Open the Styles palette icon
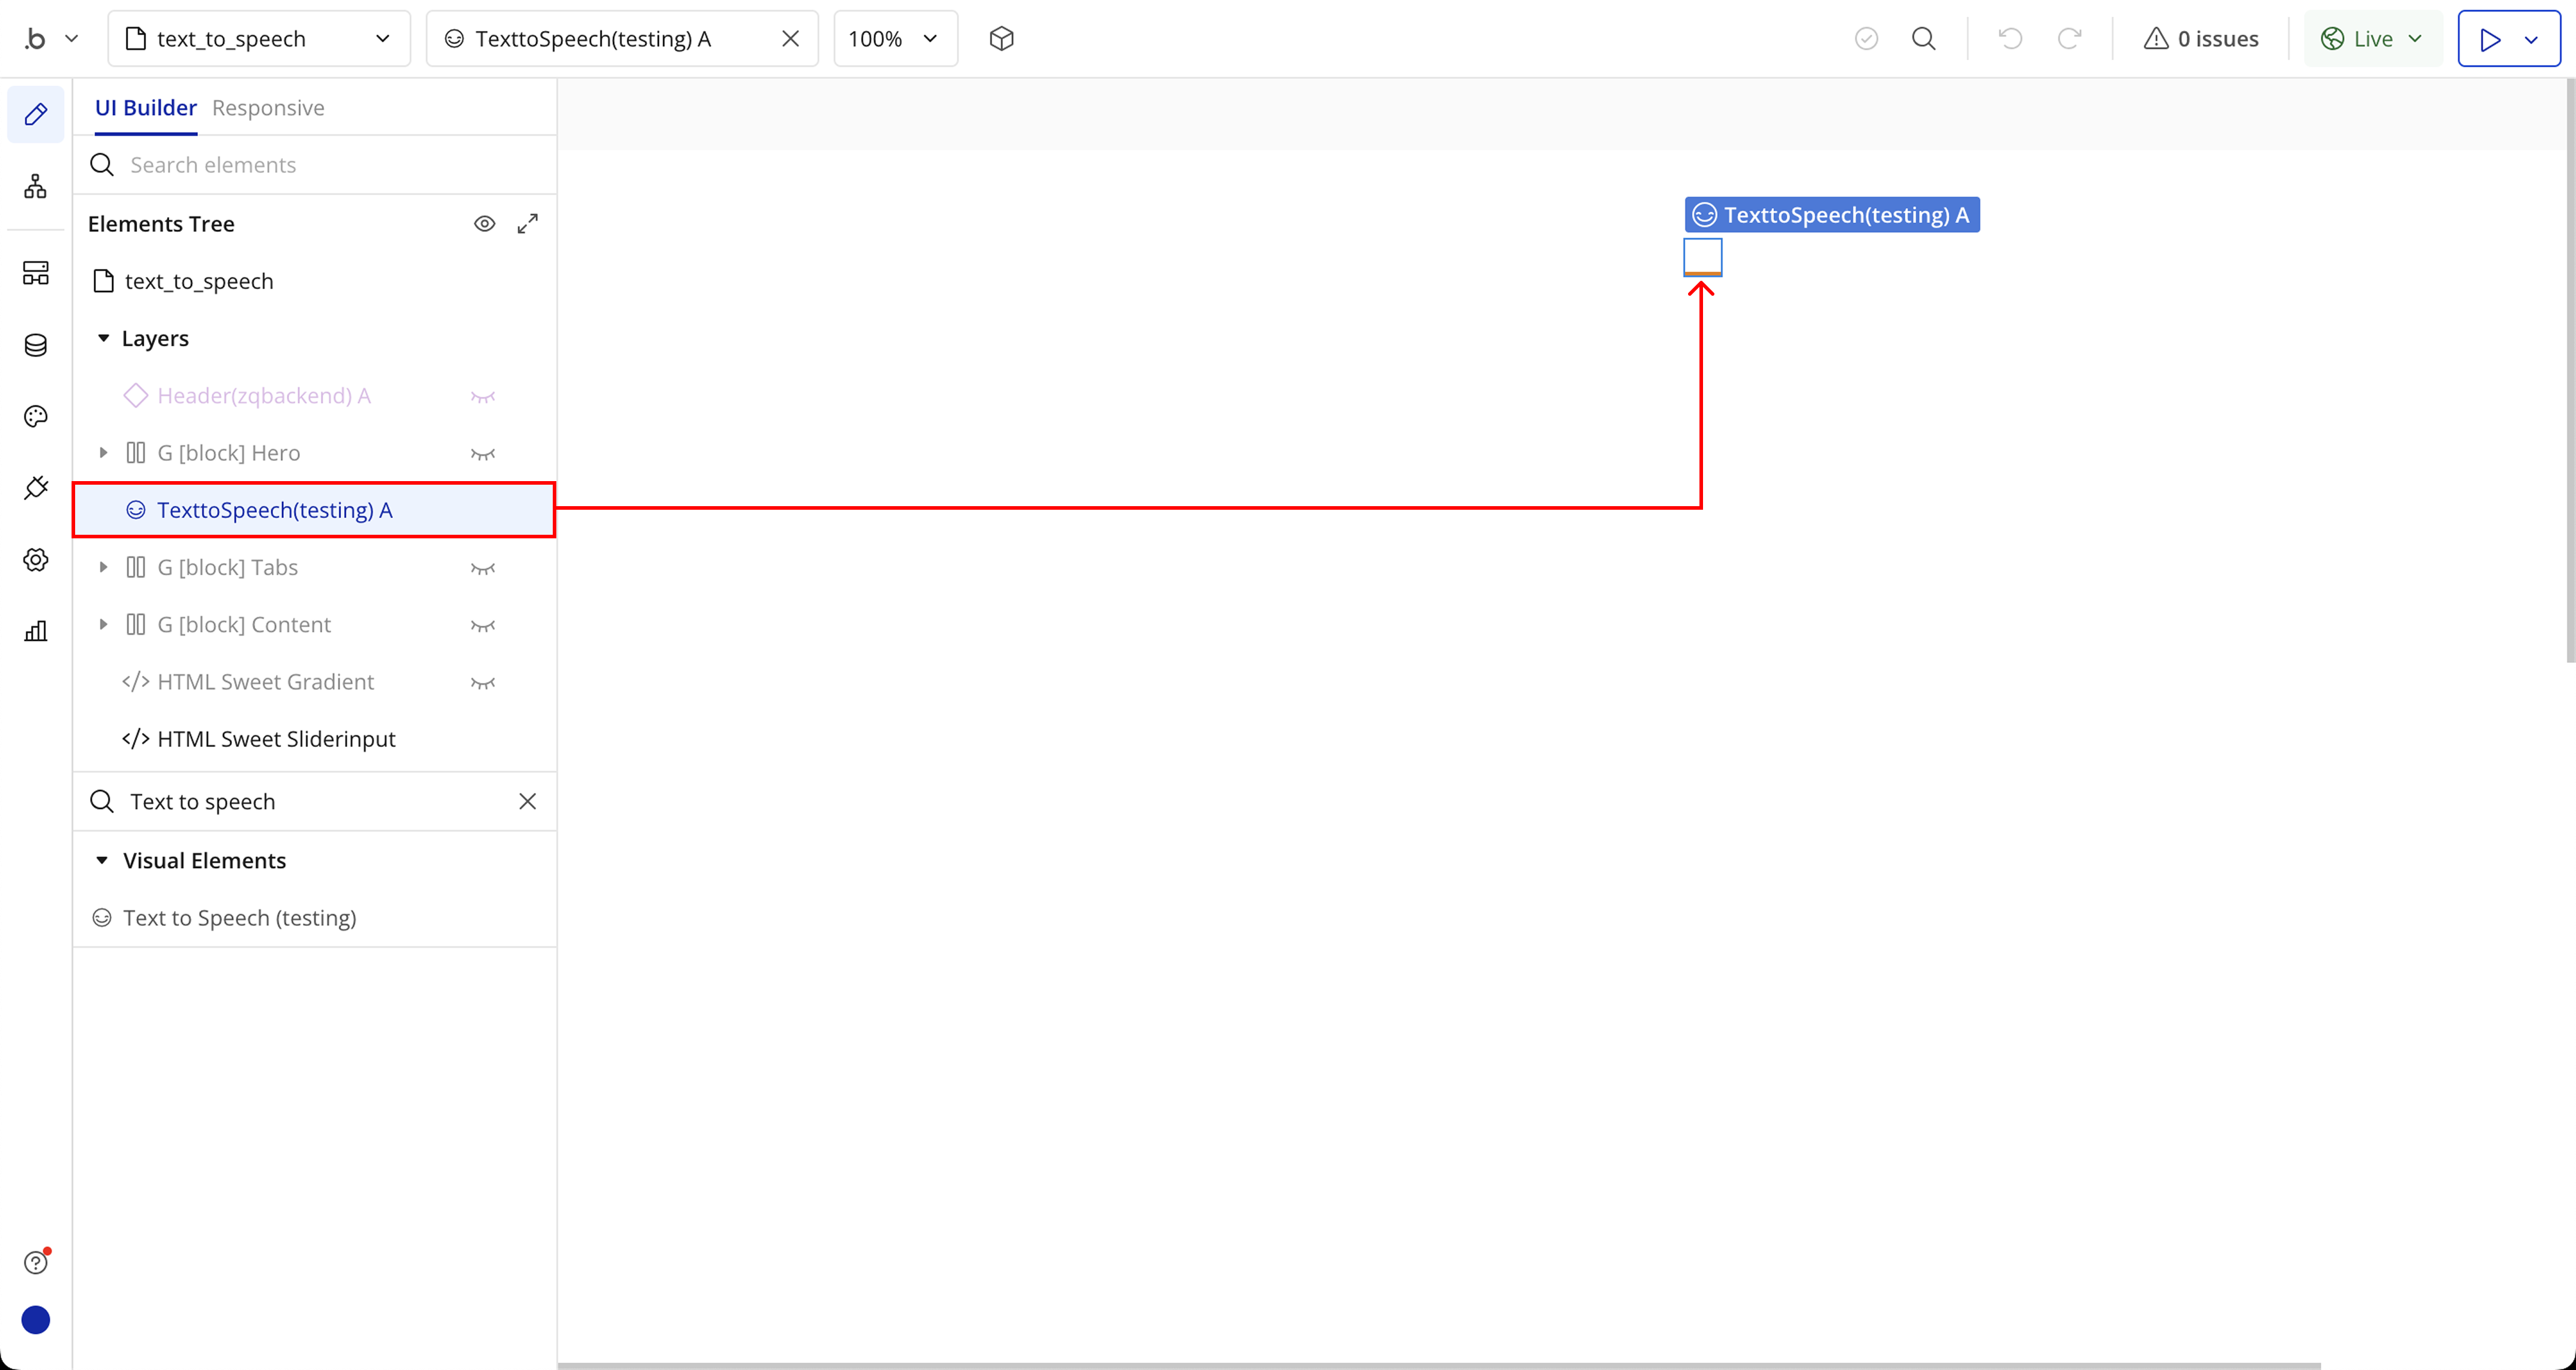 (x=36, y=416)
